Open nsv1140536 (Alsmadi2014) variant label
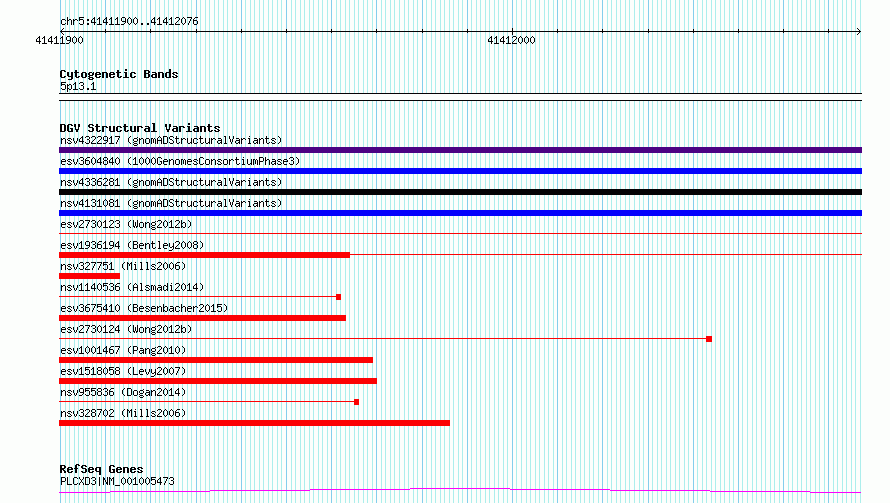 click(132, 287)
